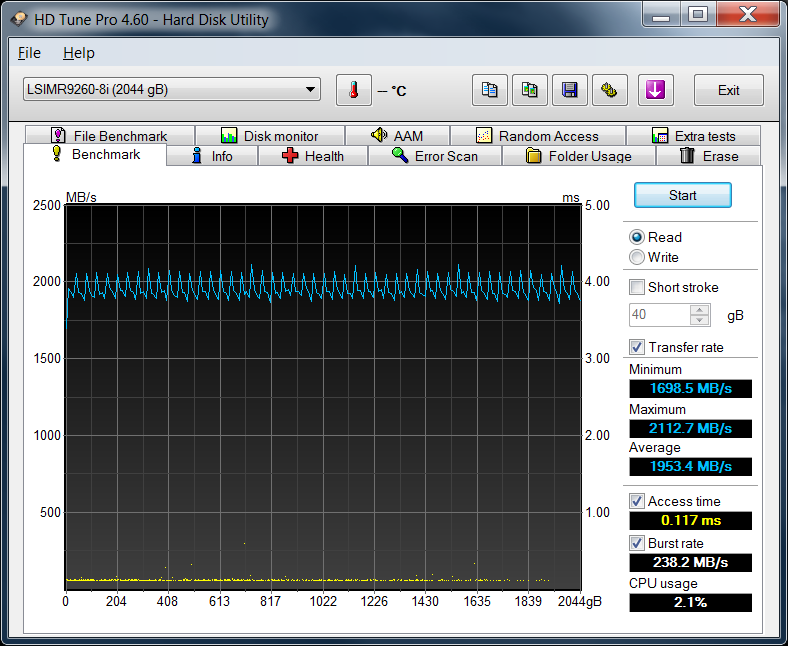The width and height of the screenshot is (788, 646).
Task: Copy results text to clipboard
Action: [489, 90]
